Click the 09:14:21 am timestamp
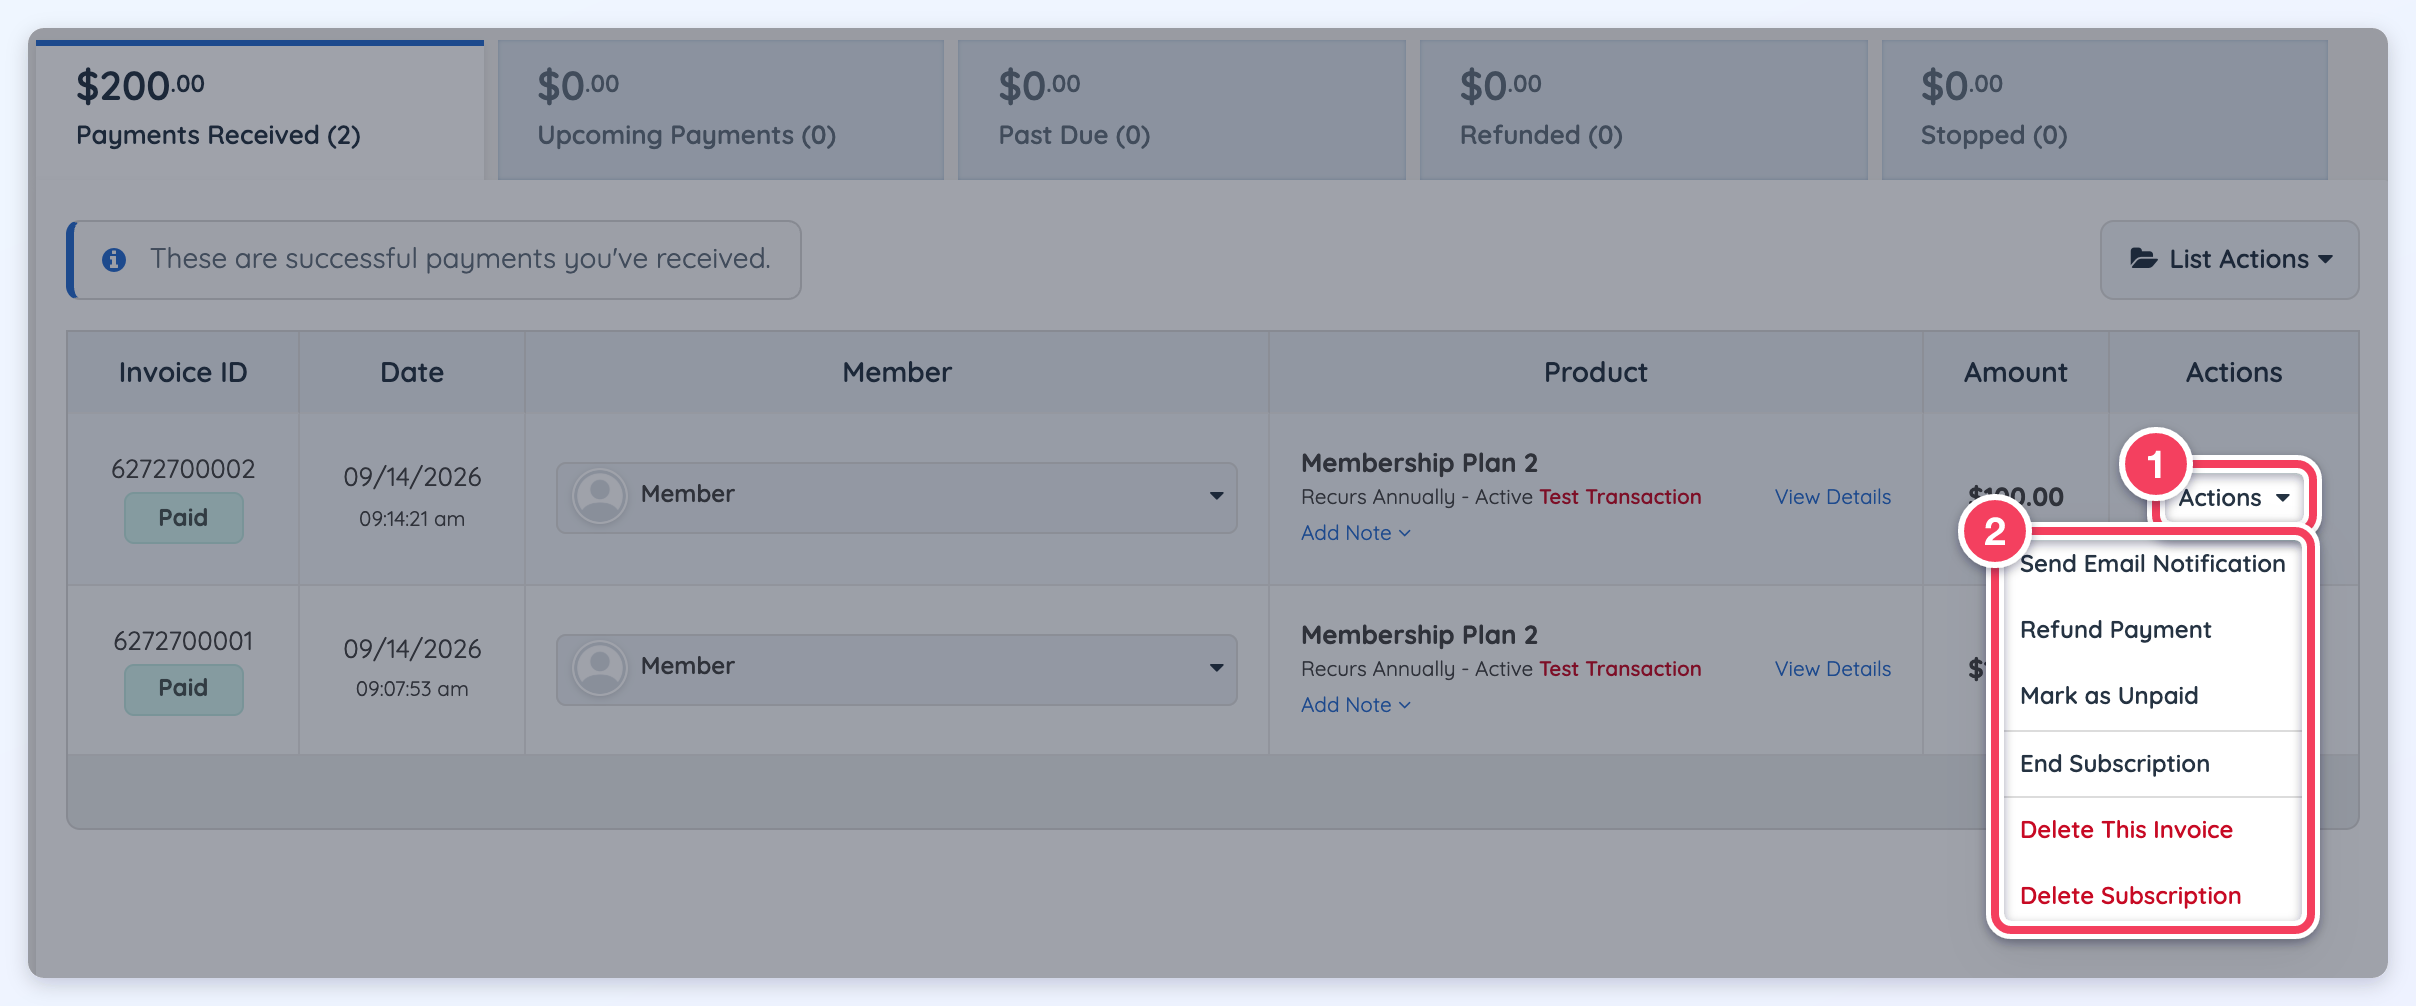The image size is (2416, 1006). coord(412,519)
